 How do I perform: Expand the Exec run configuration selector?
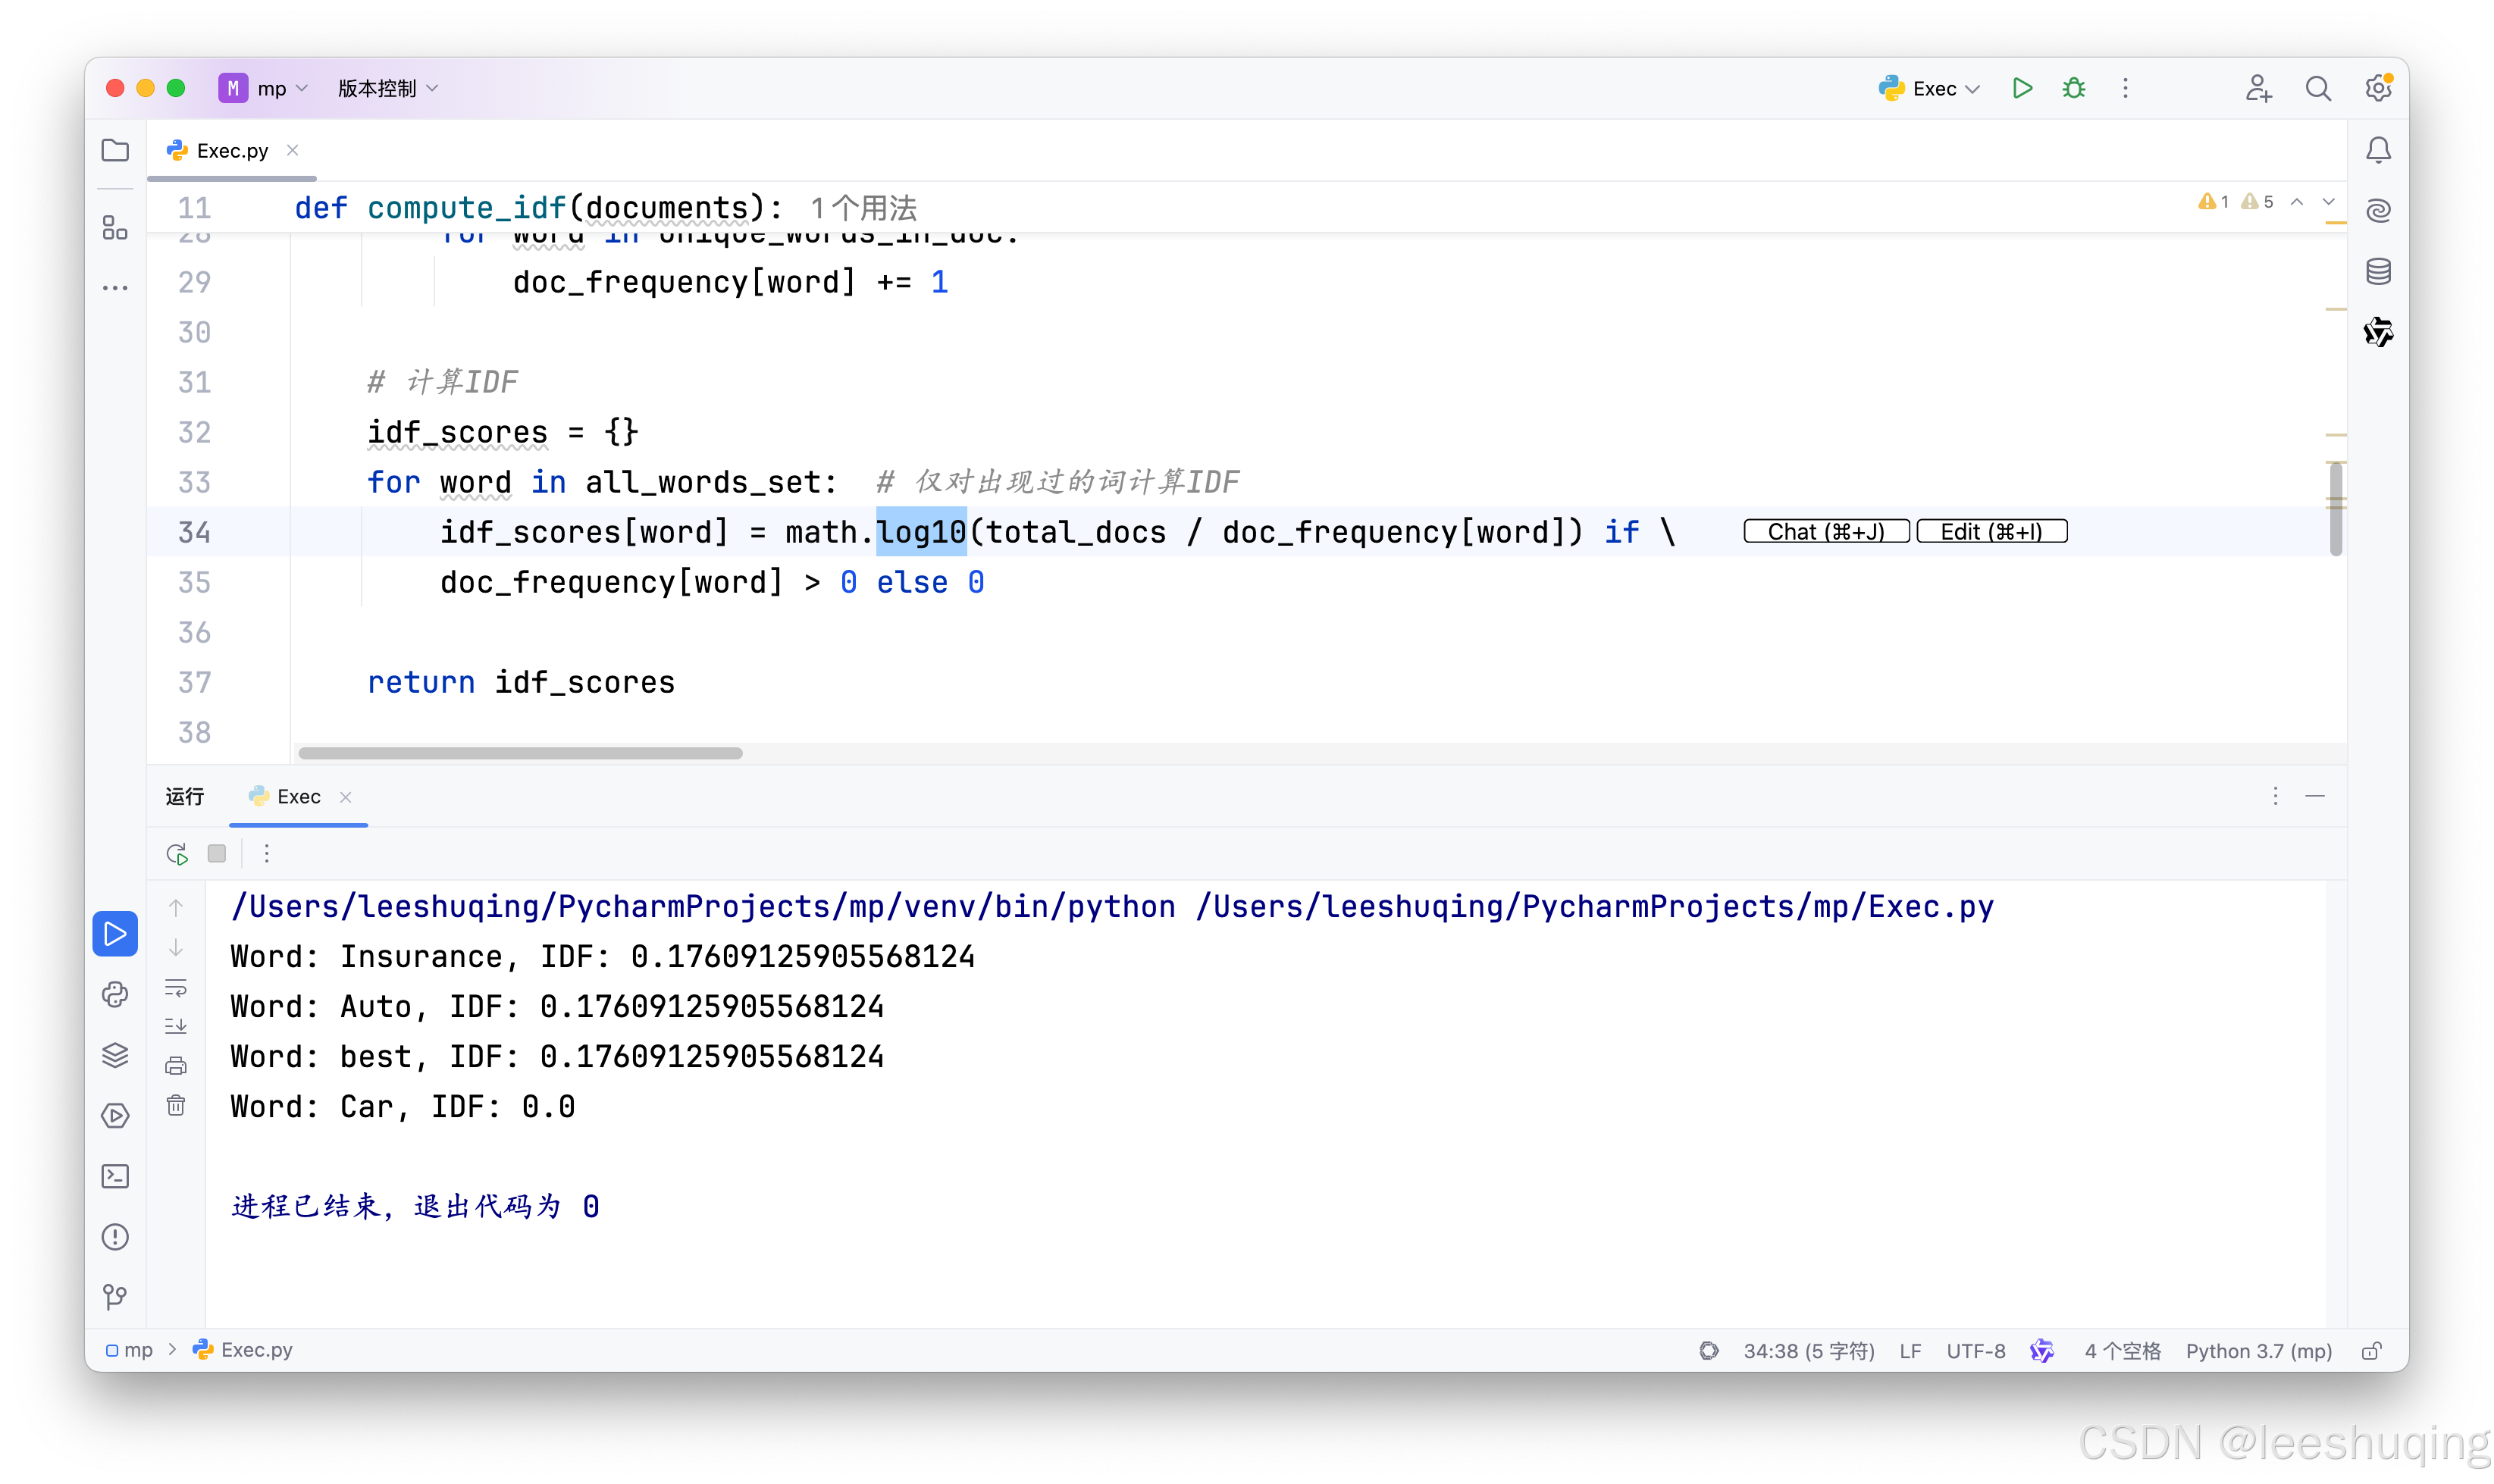(x=1934, y=88)
